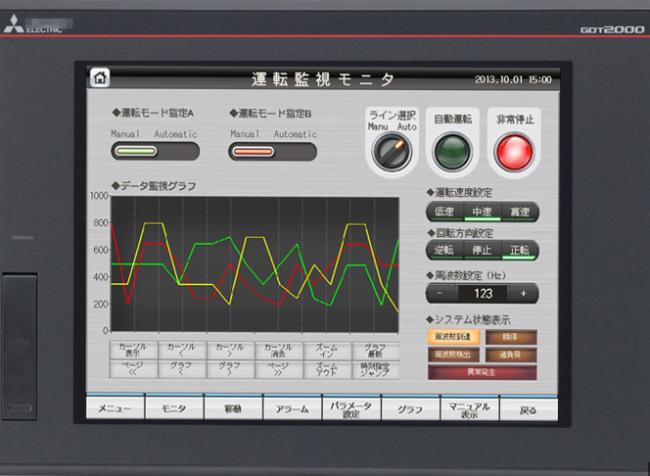Shift graph left with グラフ < button
Viewport: 650px width, 476px height.
pos(182,369)
